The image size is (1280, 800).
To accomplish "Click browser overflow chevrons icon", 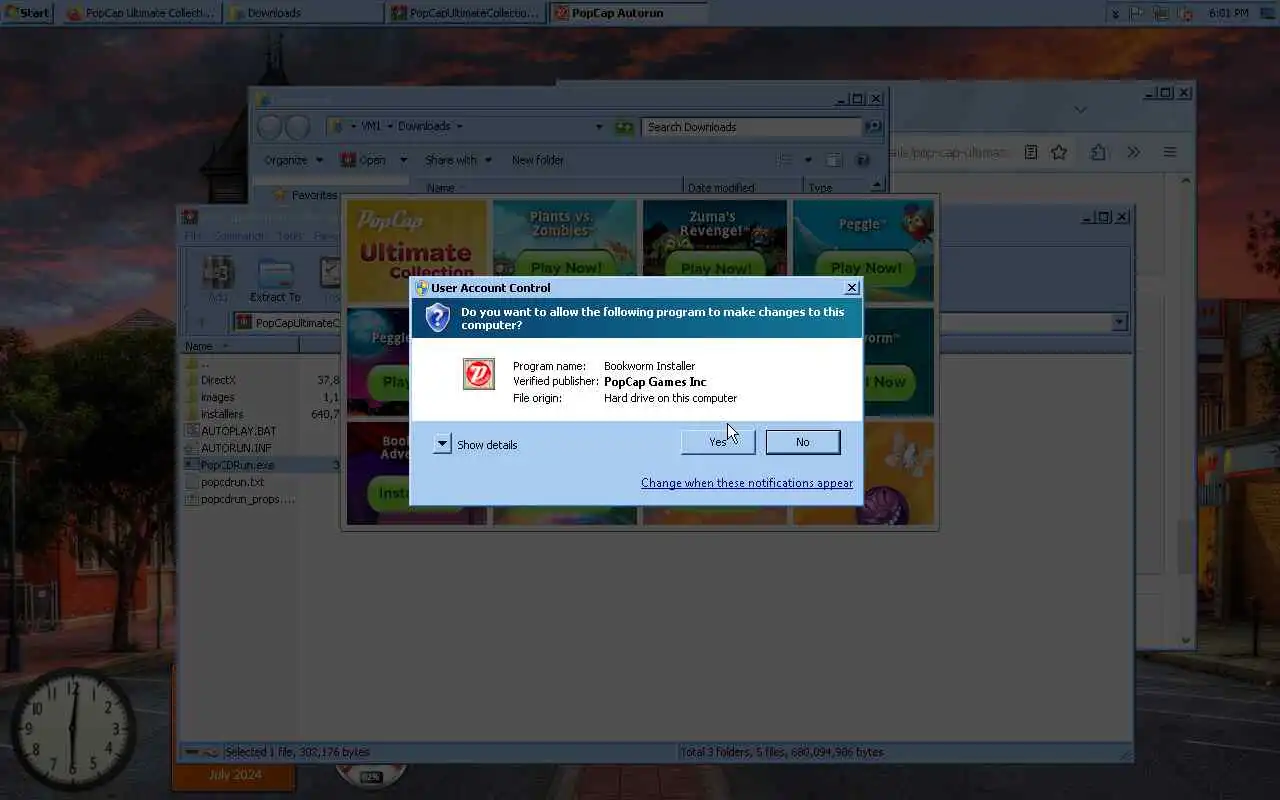I will point(1133,152).
